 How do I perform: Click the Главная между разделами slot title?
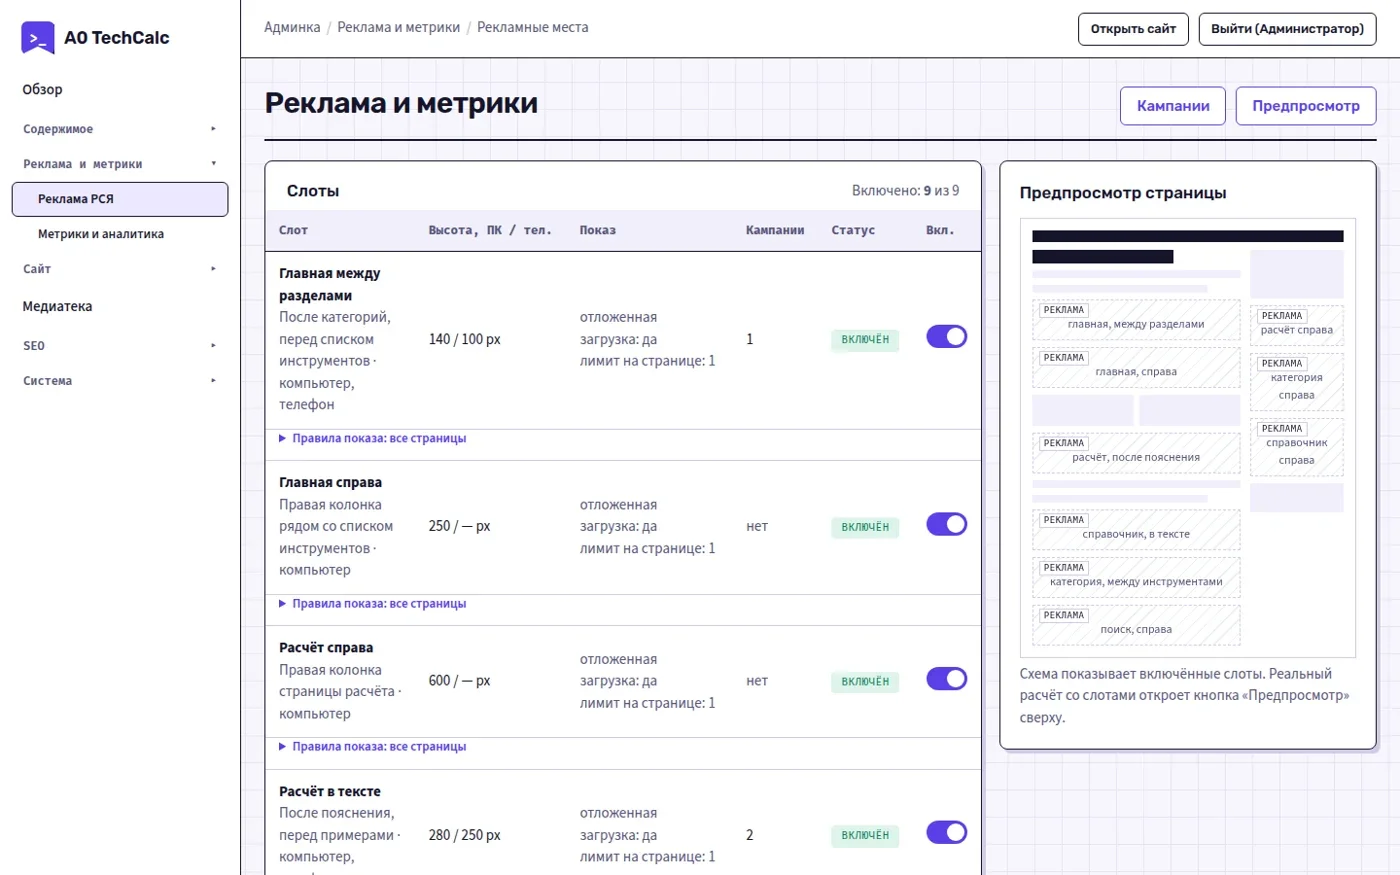coord(330,284)
